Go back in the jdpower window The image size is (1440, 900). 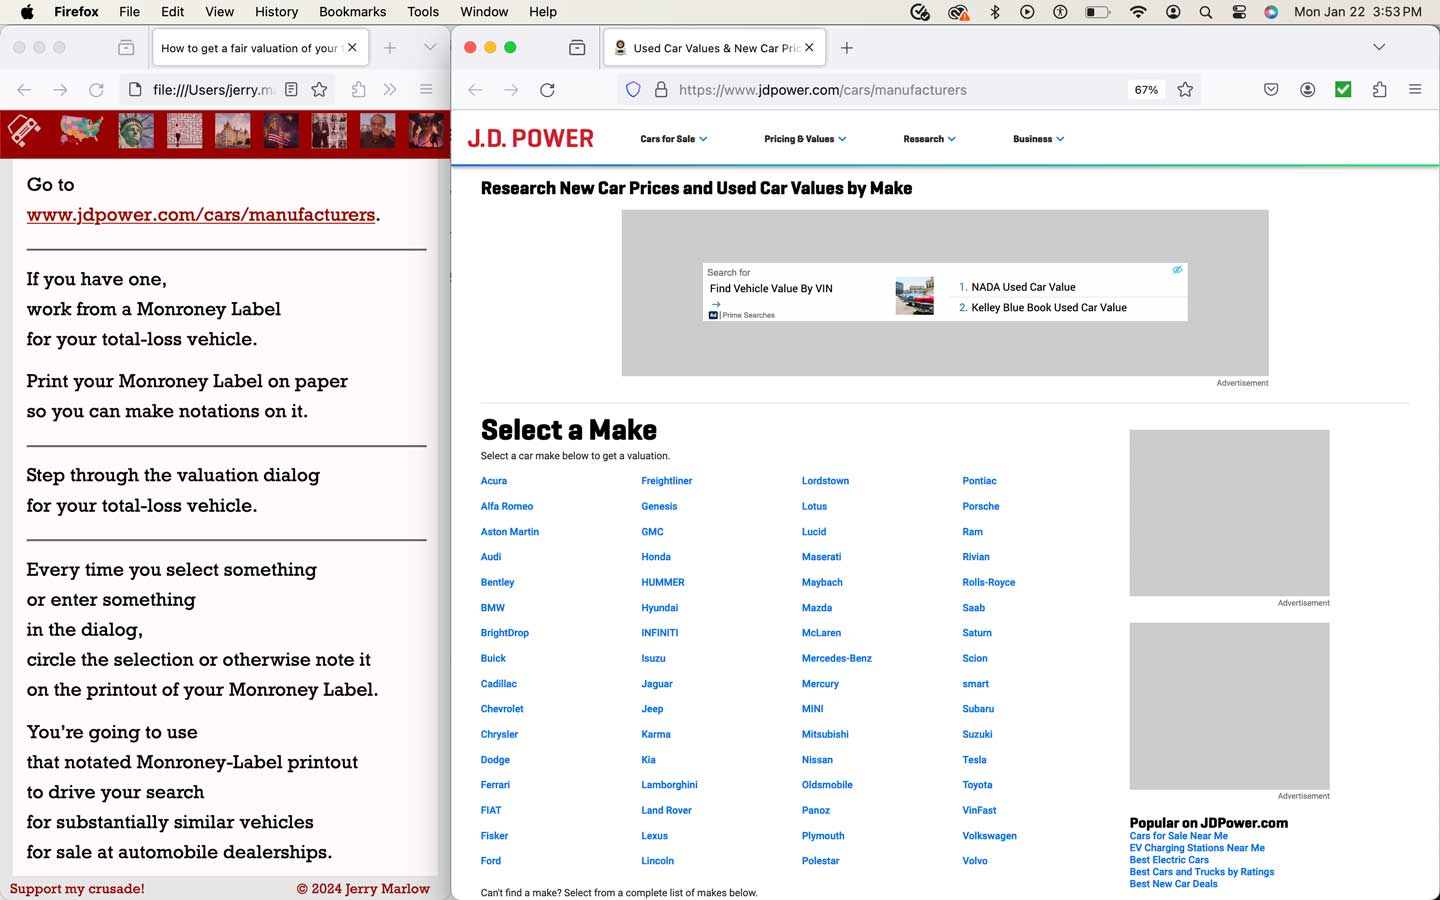(475, 90)
